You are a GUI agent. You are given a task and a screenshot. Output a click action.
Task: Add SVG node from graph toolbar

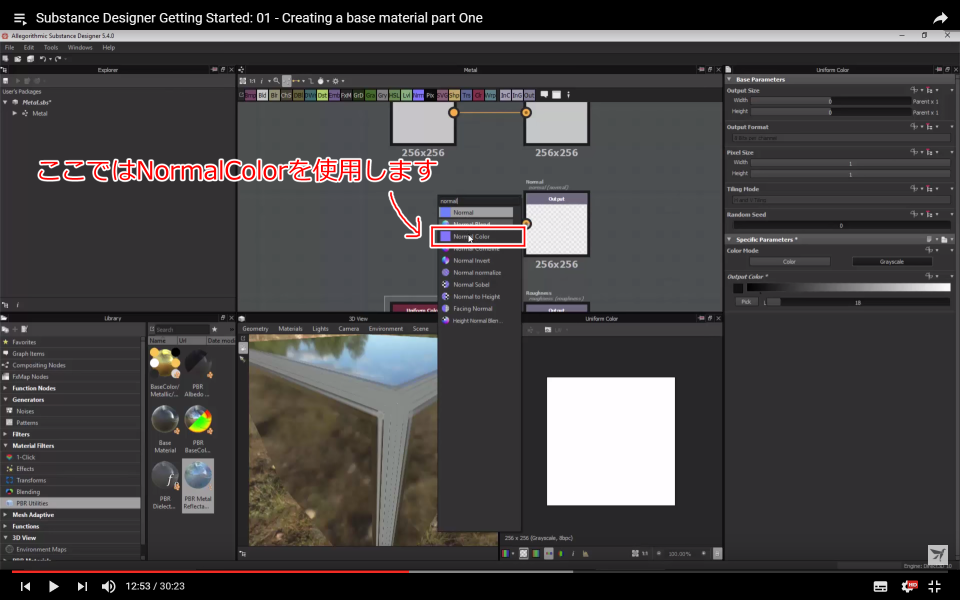tap(442, 96)
